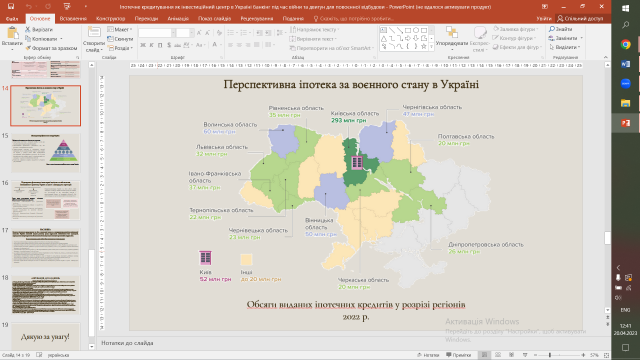Toggle the Notes (Нотатки) pane button
The image size is (640, 360).
[428, 355]
